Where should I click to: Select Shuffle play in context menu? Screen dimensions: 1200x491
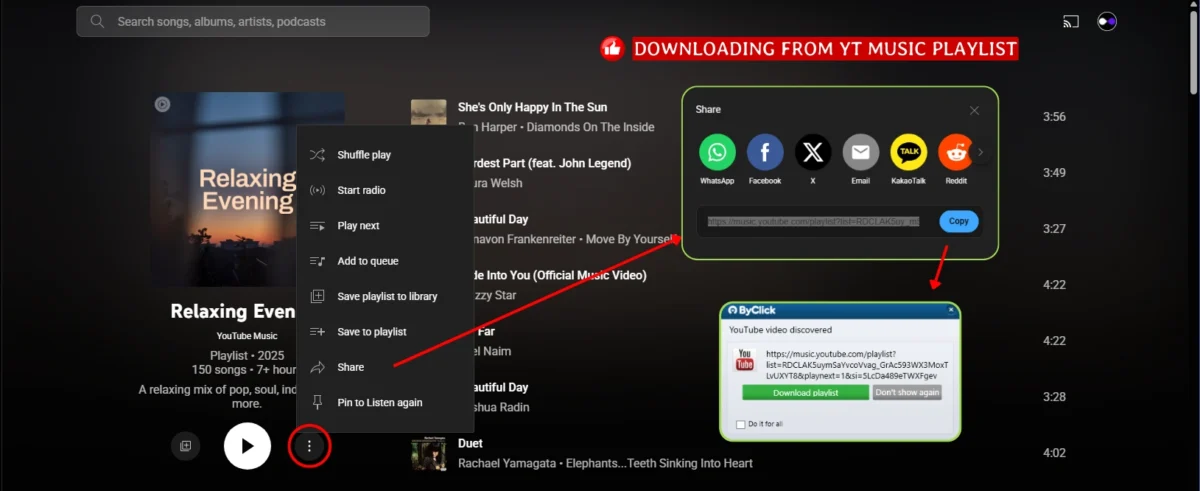pyautogui.click(x=385, y=155)
